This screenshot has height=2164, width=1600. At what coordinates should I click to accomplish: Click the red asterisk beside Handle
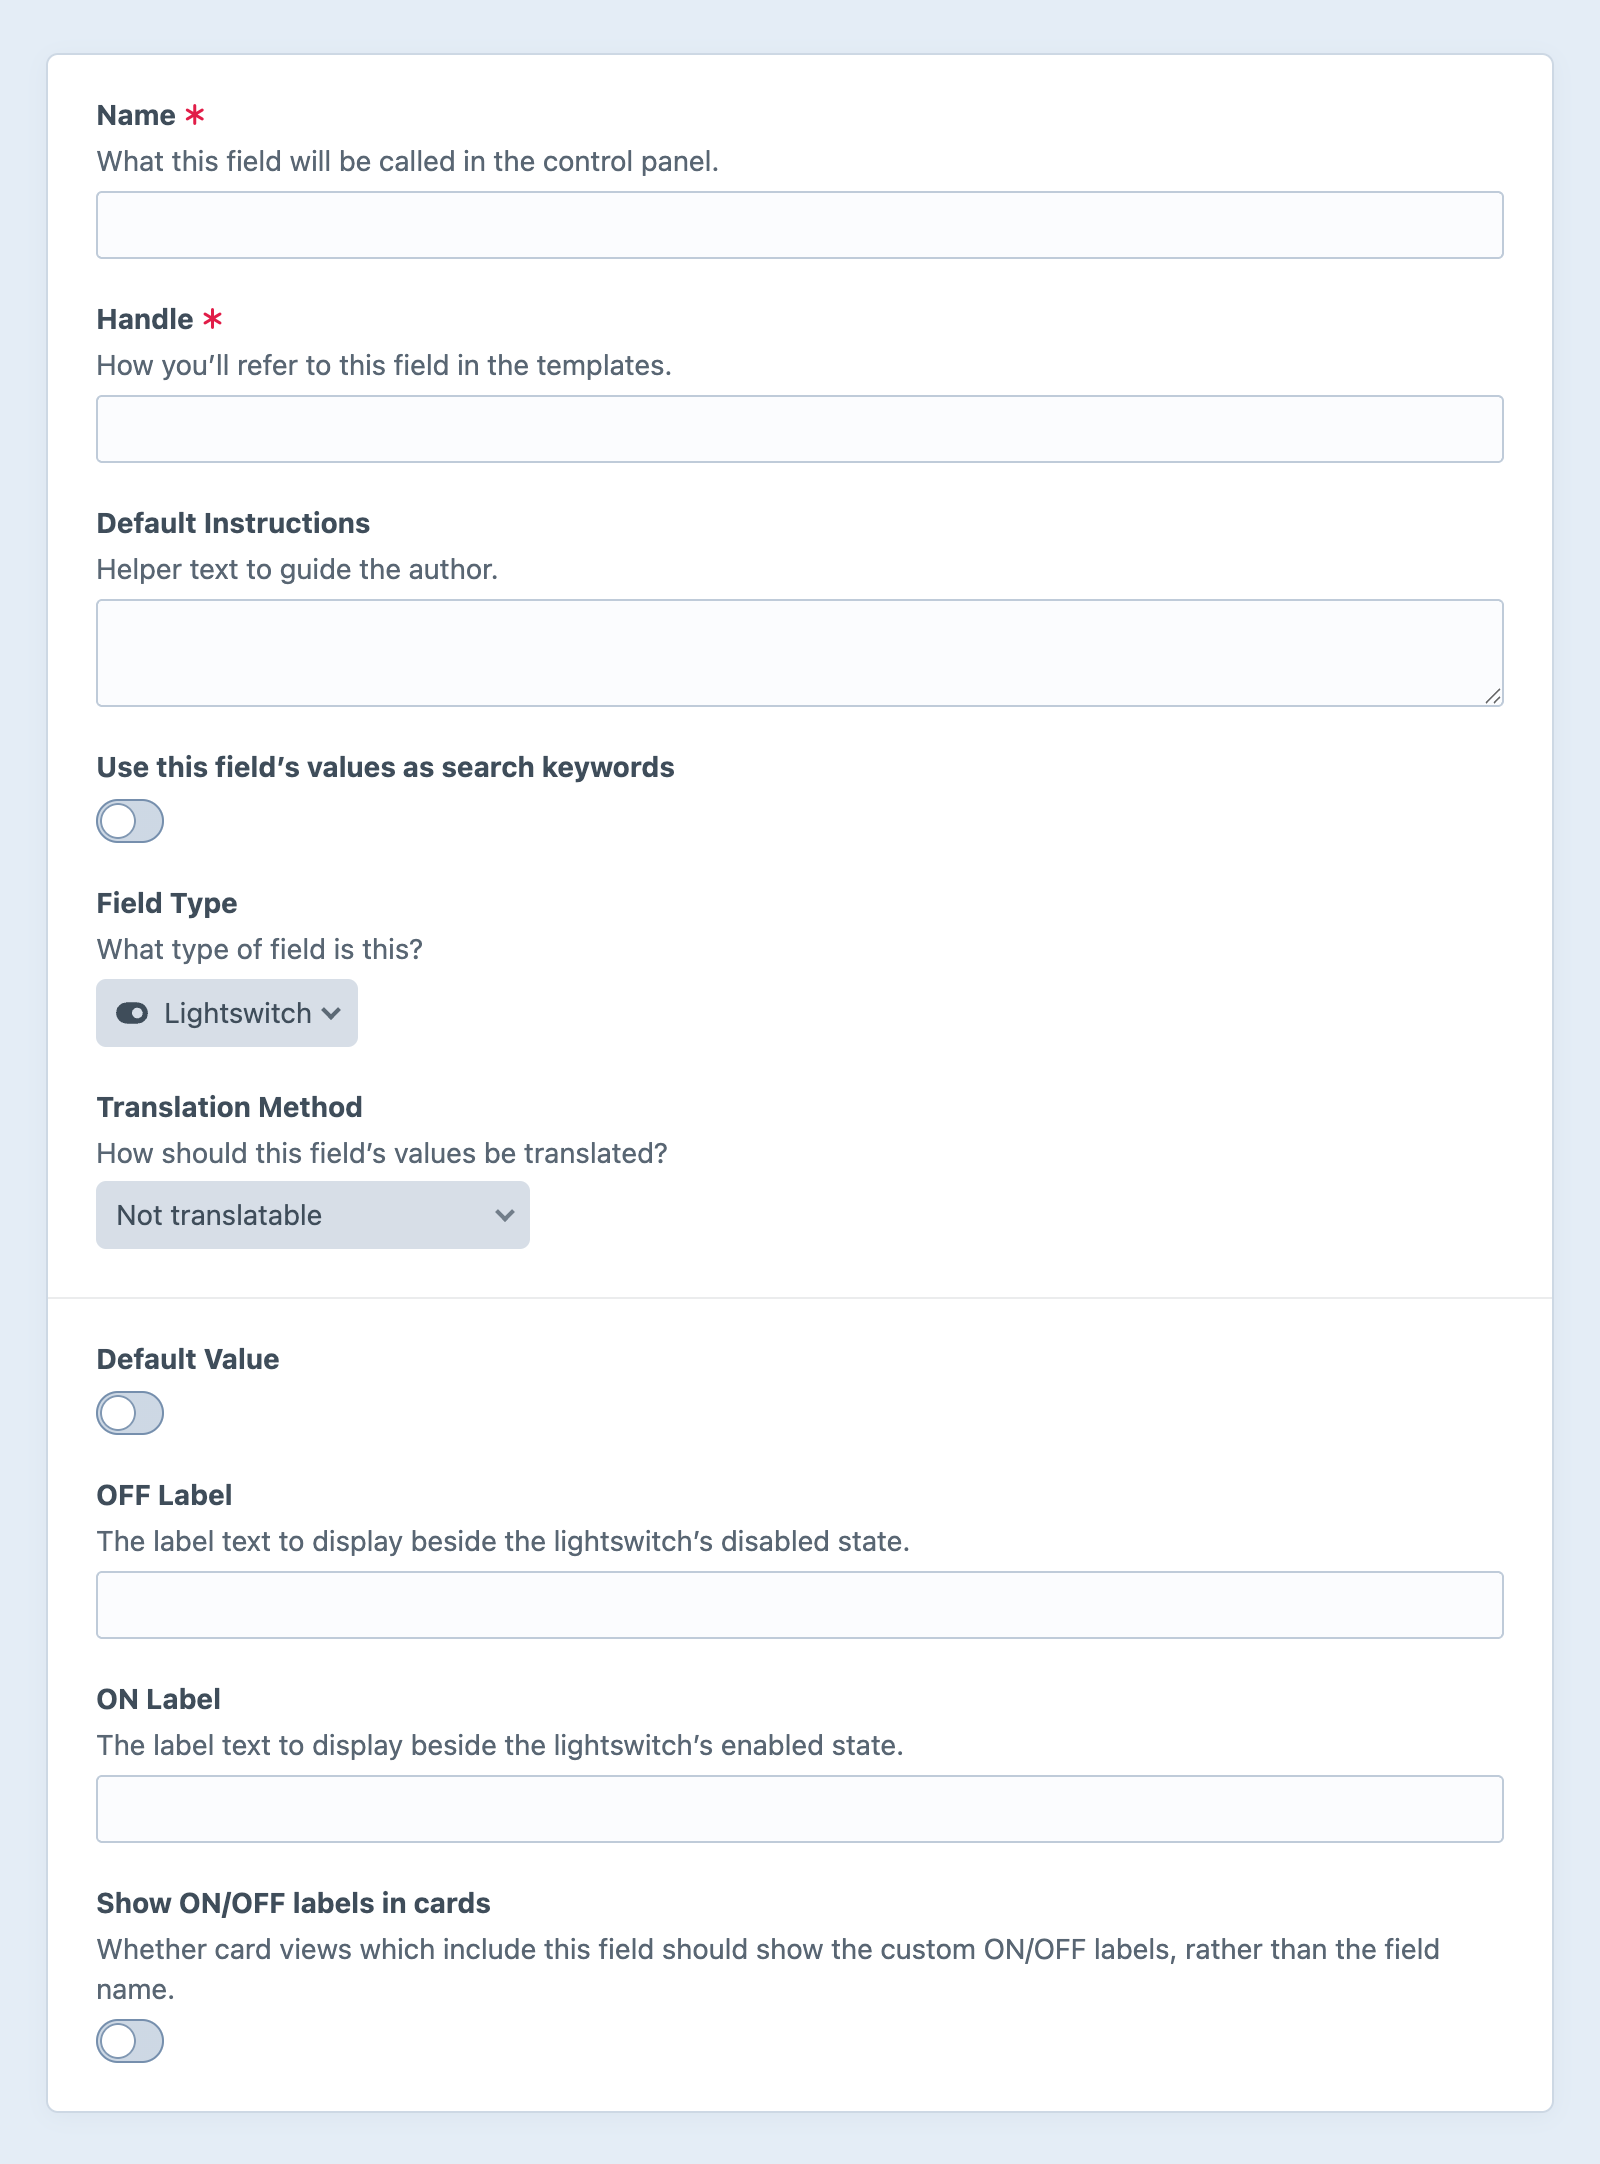point(211,318)
